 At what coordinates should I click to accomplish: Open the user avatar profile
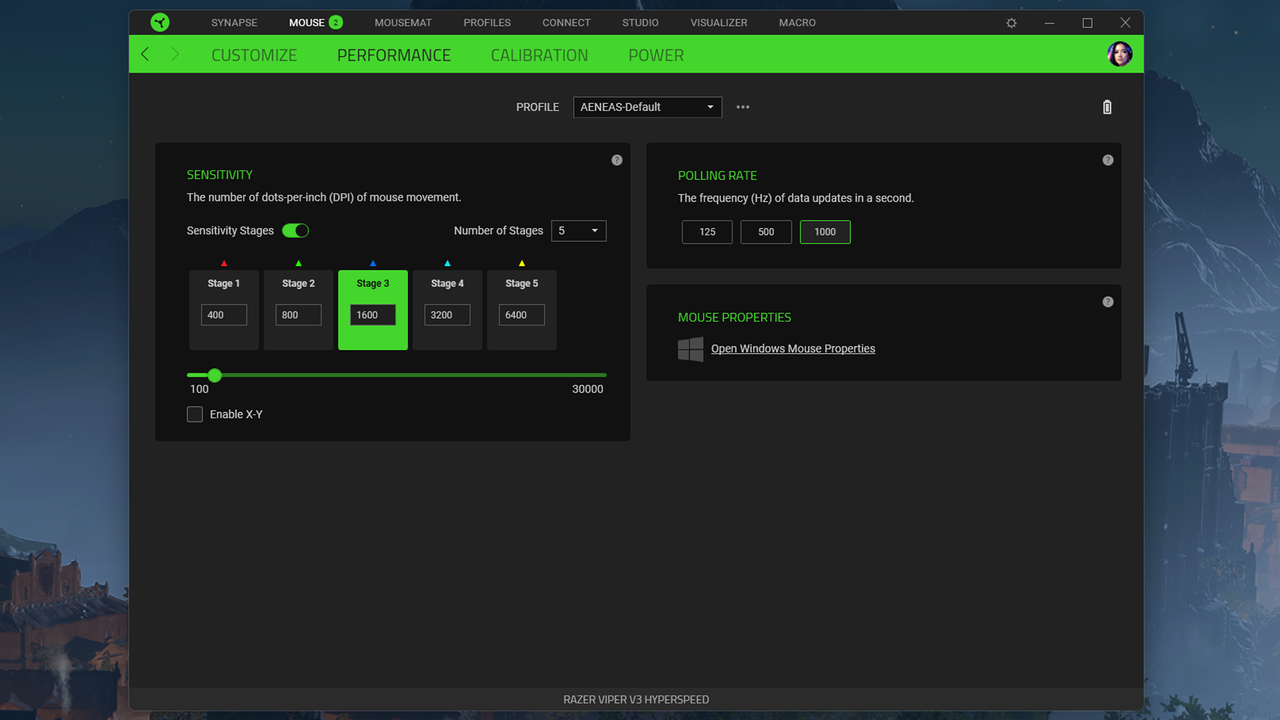click(x=1120, y=54)
